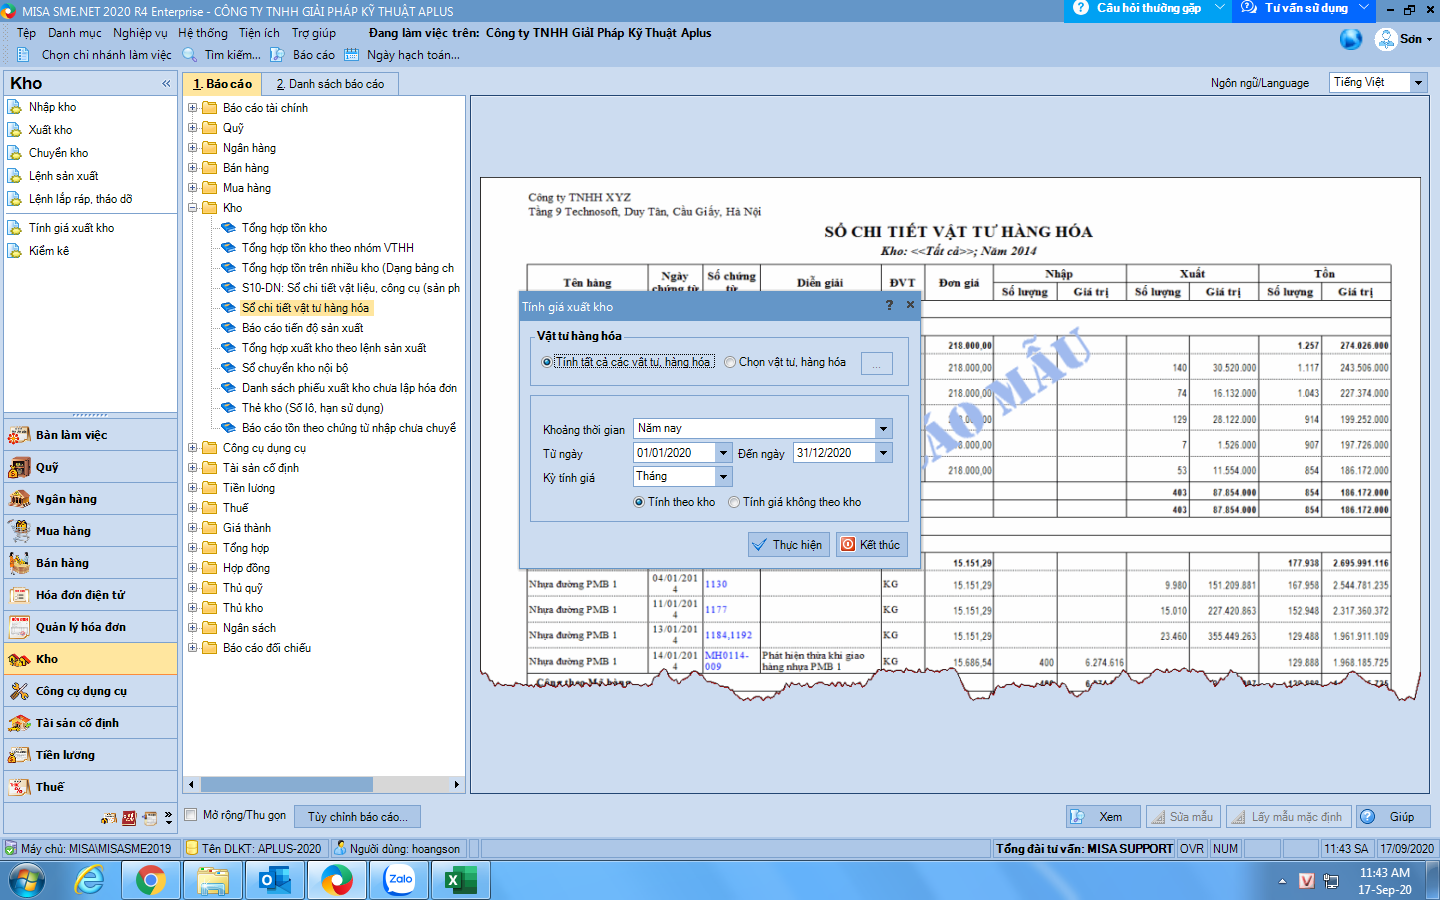Open Đến ngày date dropdown

point(883,453)
